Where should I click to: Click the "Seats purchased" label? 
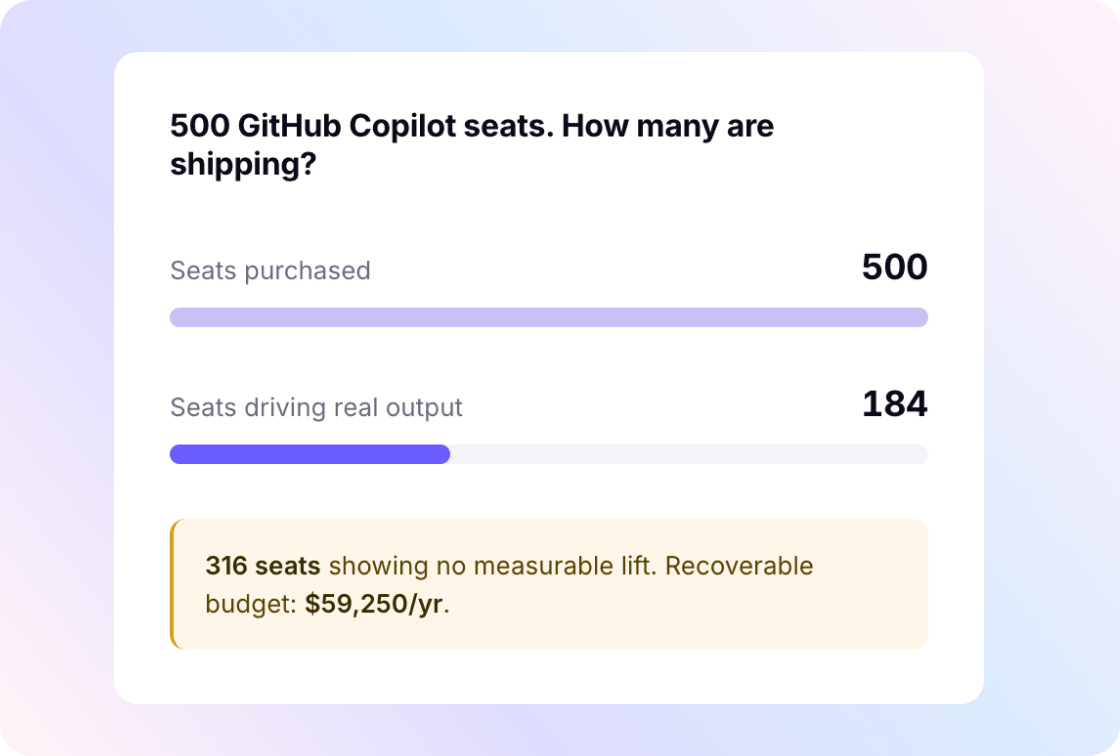[270, 271]
